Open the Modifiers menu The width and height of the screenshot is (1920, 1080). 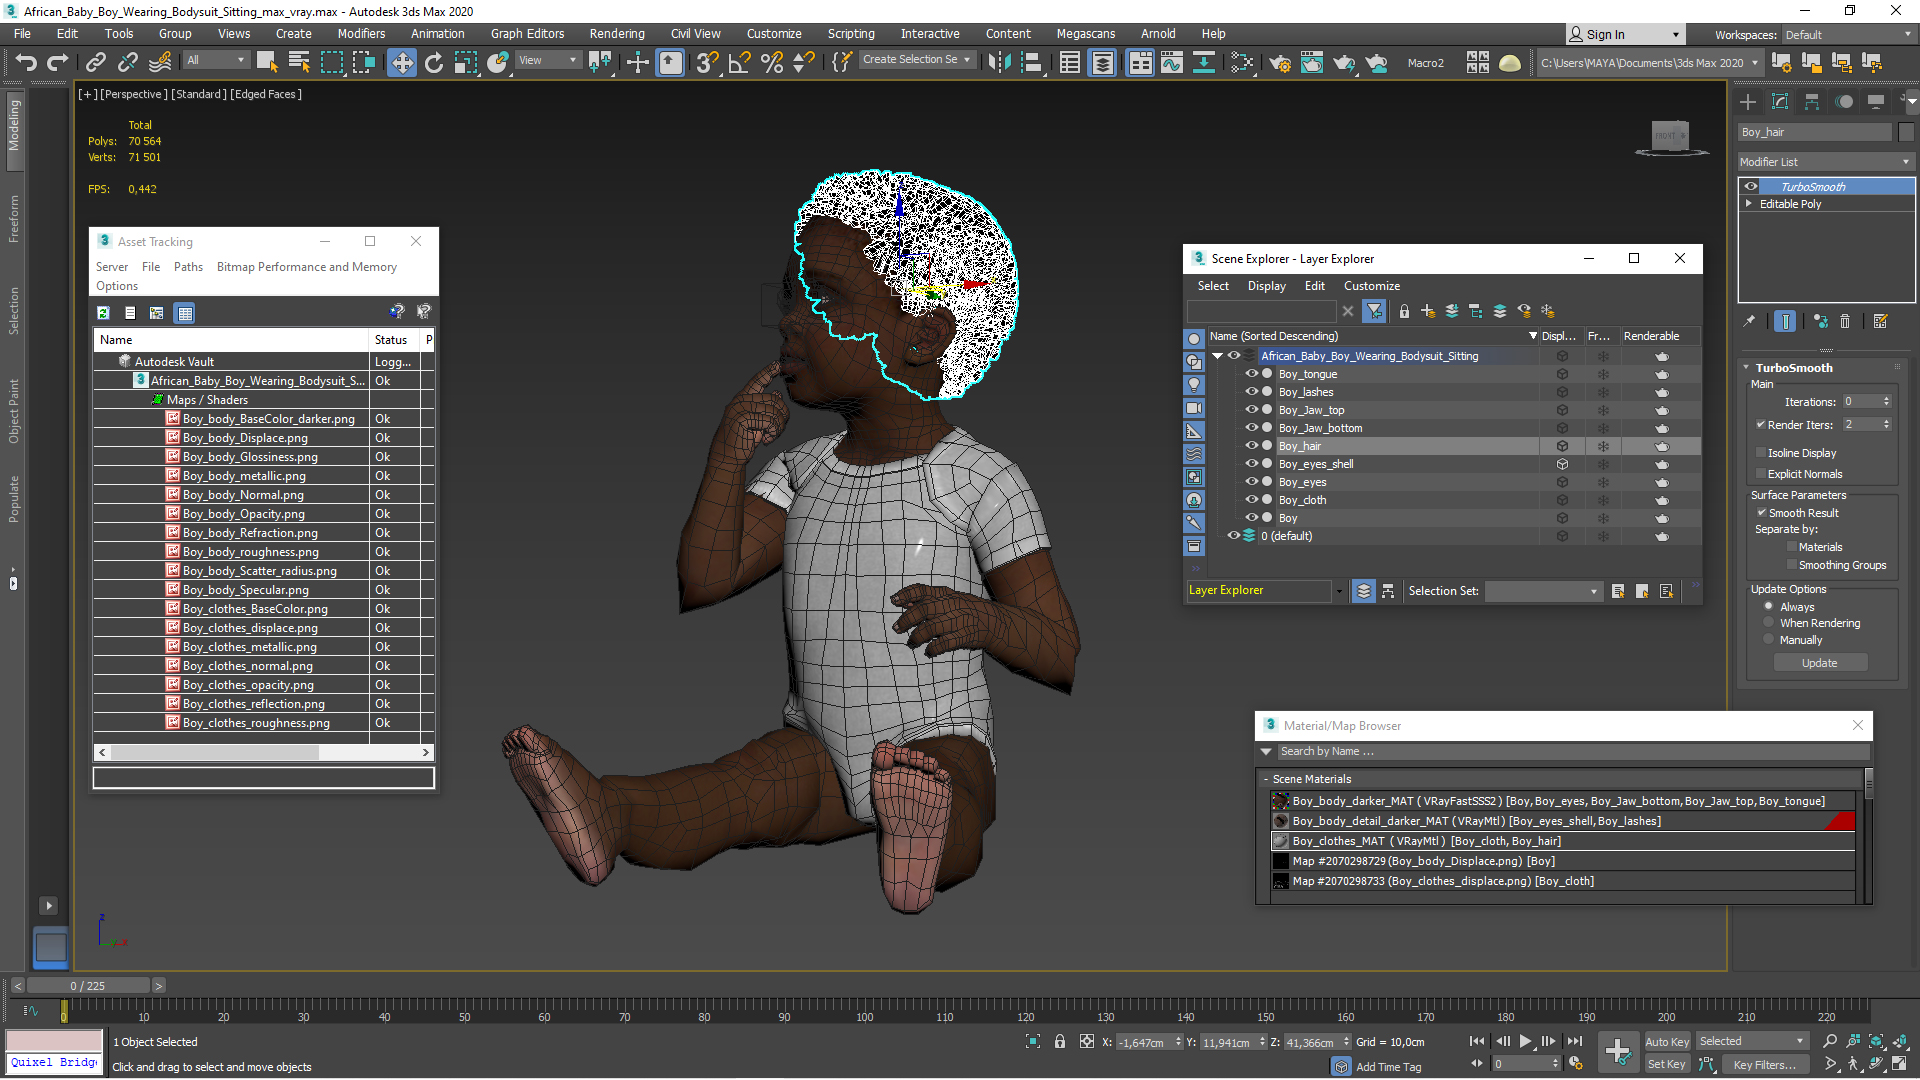[361, 34]
